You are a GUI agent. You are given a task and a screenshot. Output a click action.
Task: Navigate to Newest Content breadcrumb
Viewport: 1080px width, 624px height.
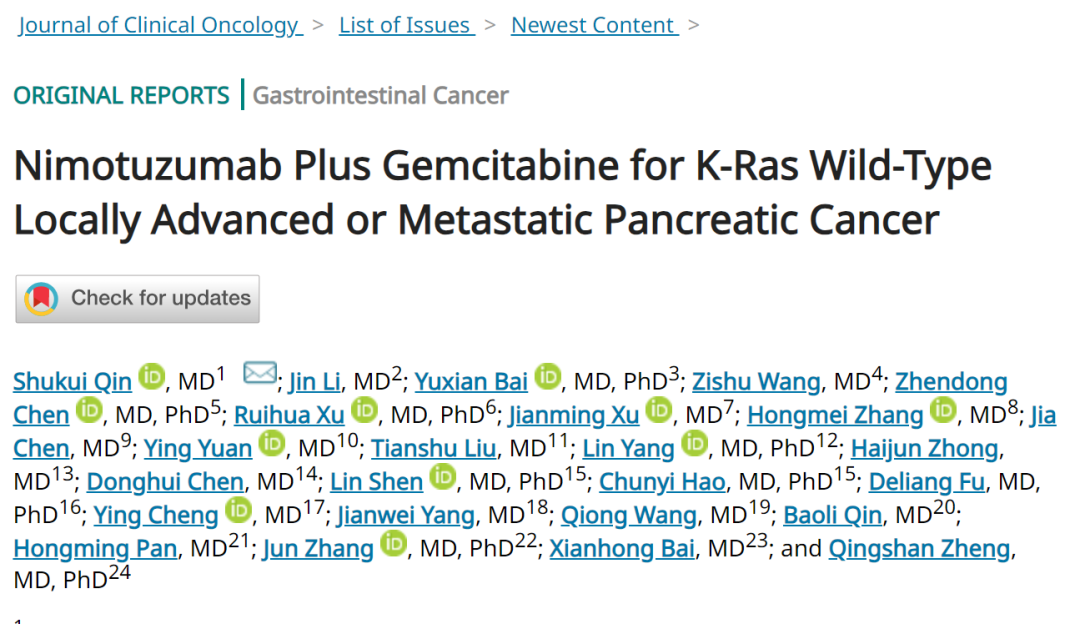pyautogui.click(x=594, y=25)
